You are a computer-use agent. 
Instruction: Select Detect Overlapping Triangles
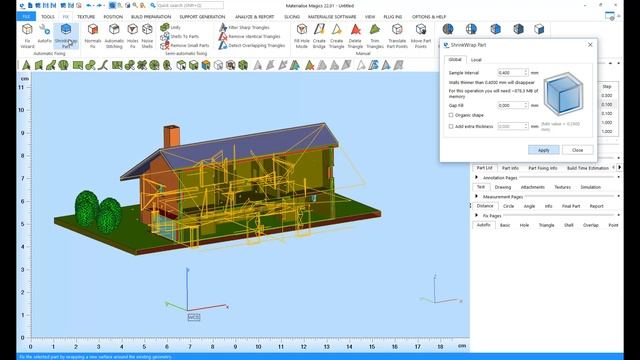252,45
